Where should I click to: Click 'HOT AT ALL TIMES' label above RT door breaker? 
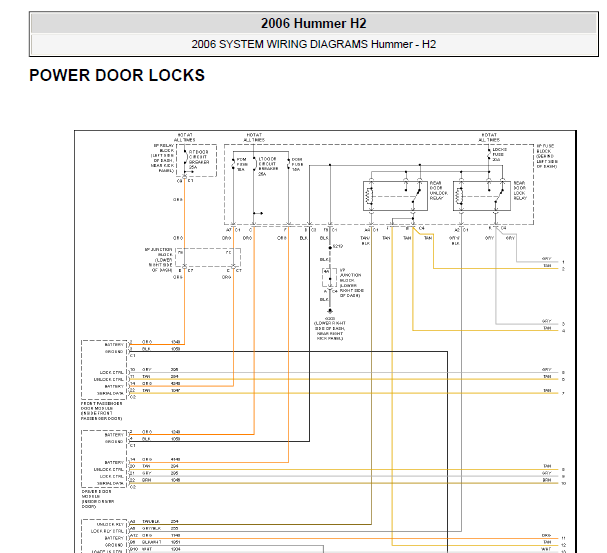click(185, 137)
